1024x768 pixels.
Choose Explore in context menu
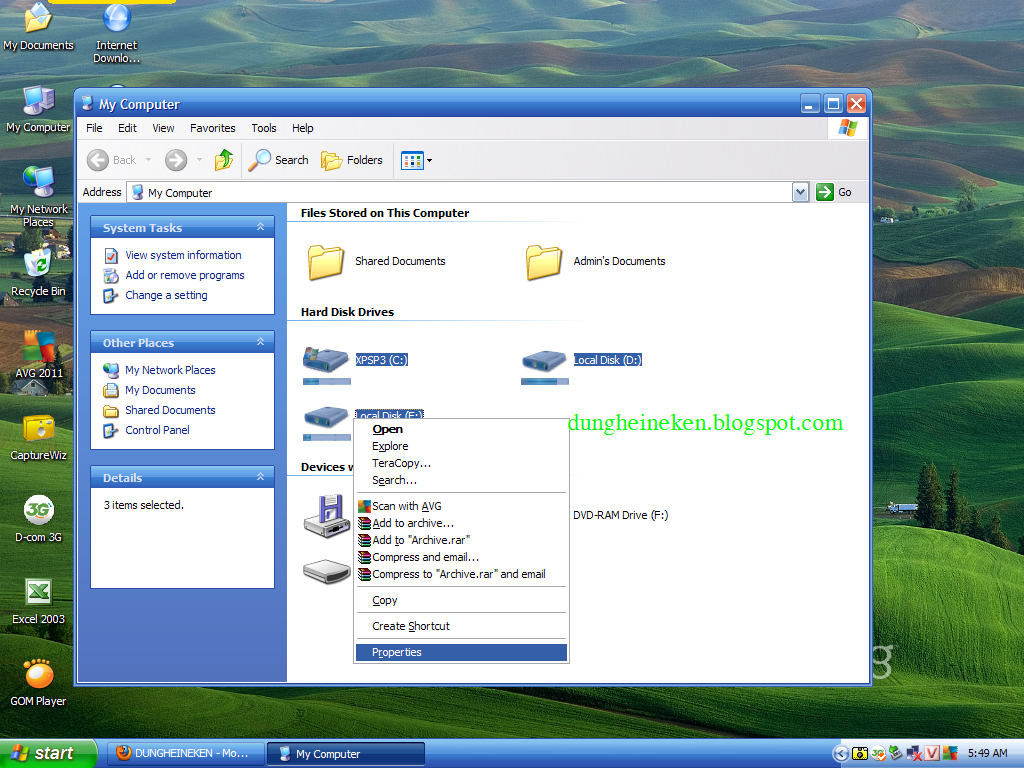click(460, 446)
